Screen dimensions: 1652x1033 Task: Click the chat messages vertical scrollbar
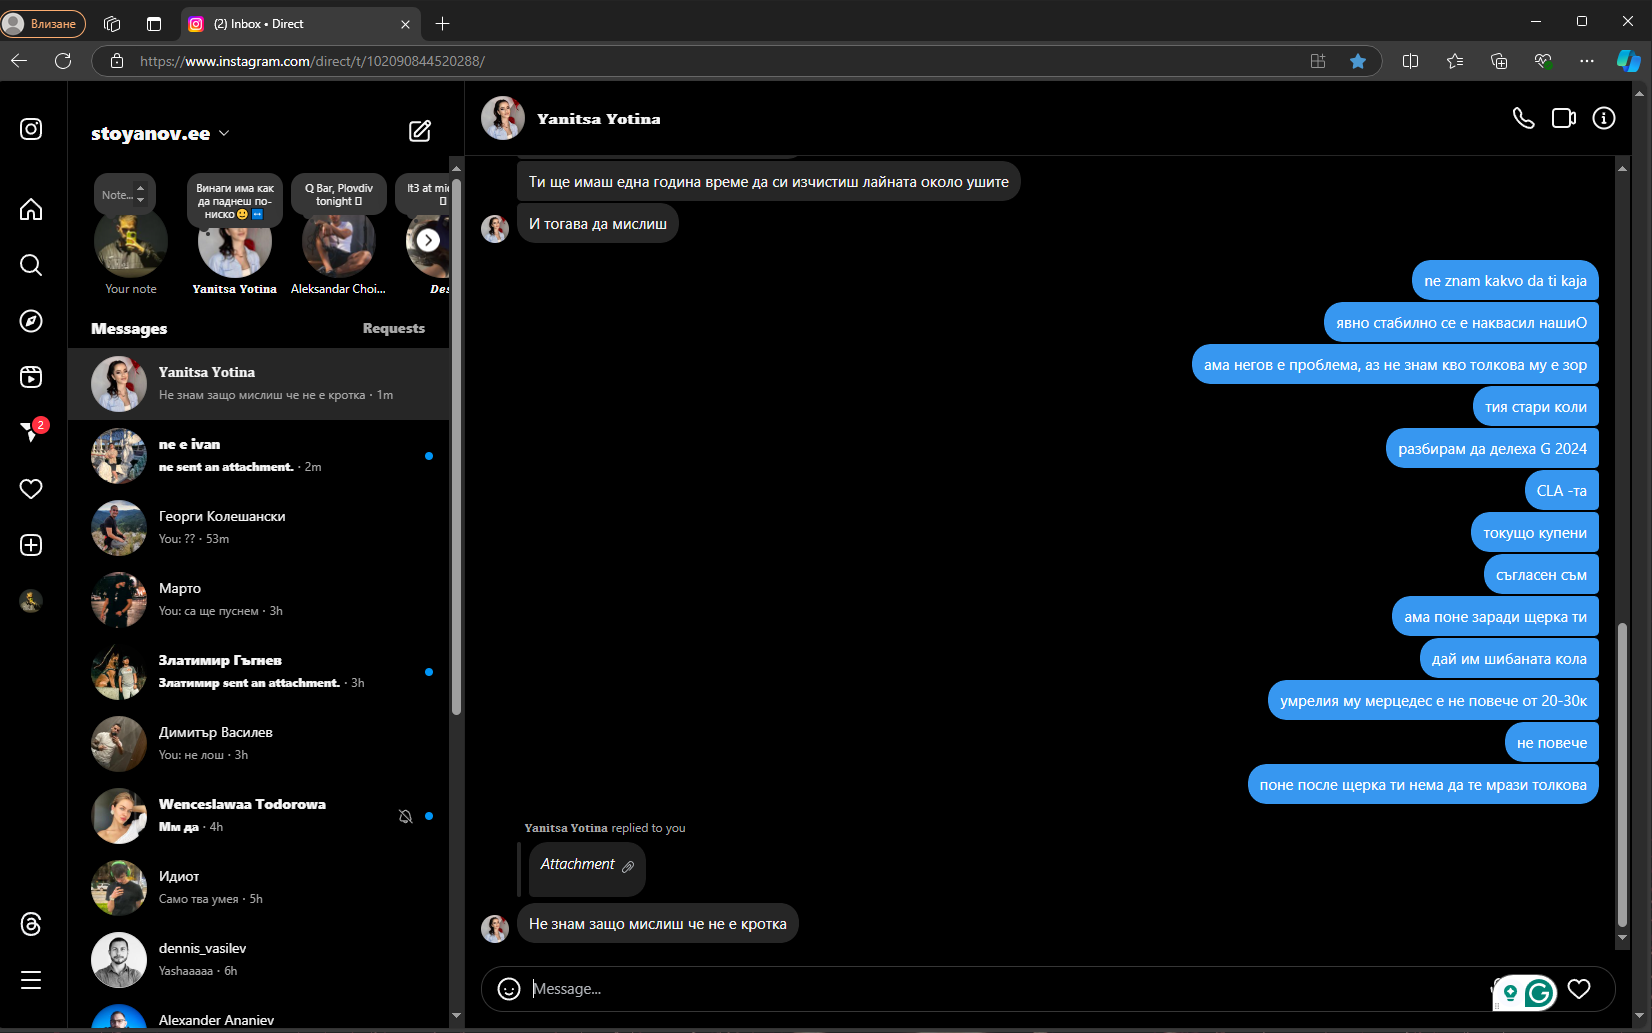tap(1622, 776)
